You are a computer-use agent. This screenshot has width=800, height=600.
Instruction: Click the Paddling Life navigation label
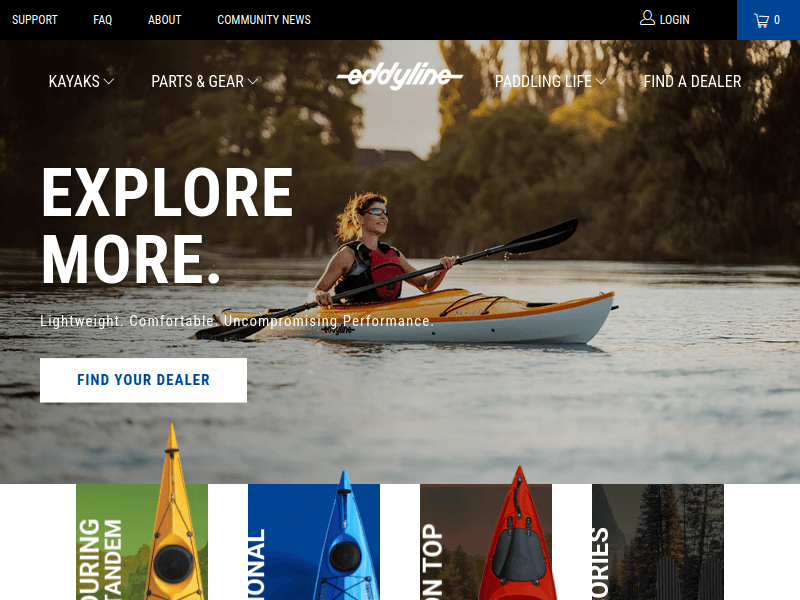543,81
